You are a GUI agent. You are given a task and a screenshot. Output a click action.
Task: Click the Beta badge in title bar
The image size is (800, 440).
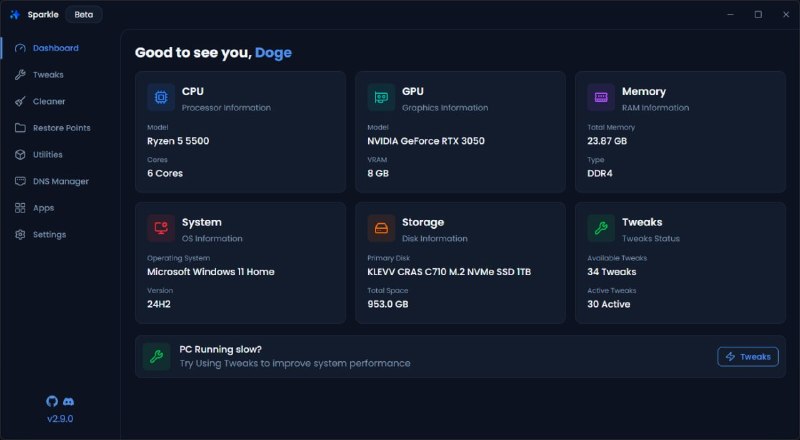tap(84, 14)
